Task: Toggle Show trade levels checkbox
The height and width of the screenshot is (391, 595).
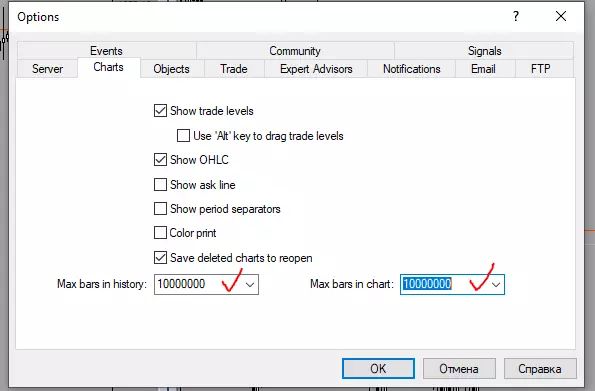Action: (160, 111)
